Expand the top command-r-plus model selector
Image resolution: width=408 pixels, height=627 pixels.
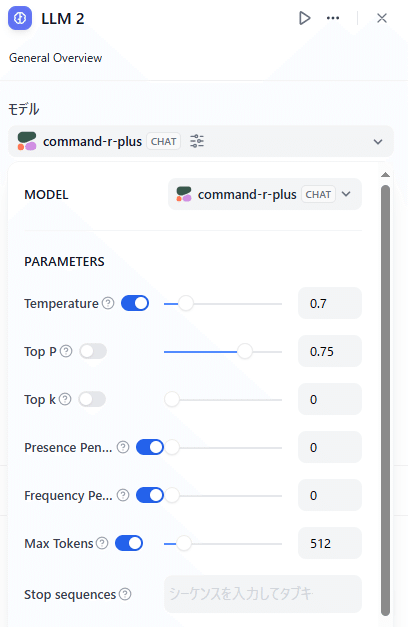201,141
